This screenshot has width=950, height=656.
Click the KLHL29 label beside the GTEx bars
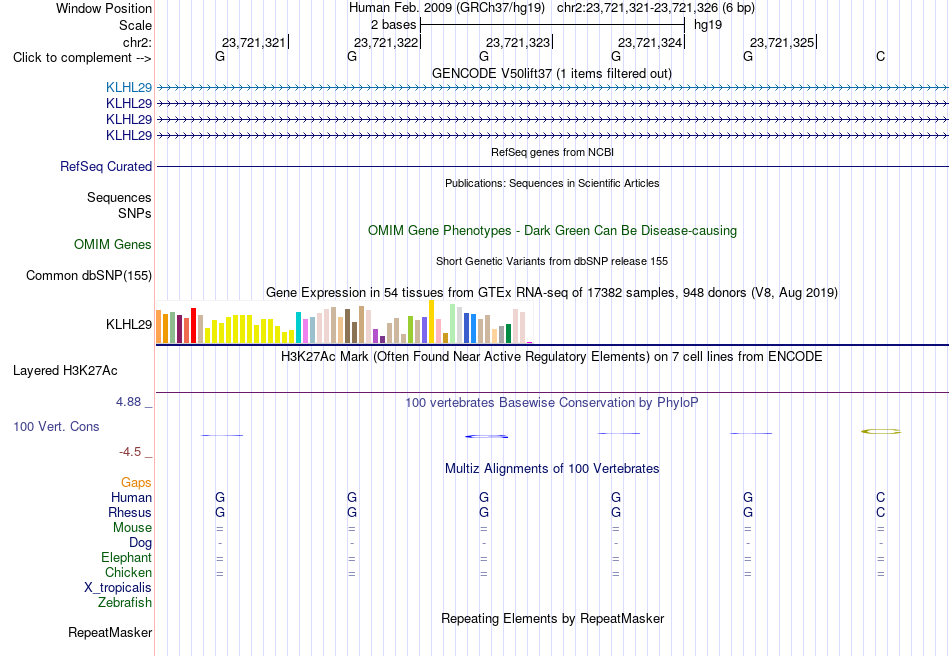pyautogui.click(x=128, y=324)
